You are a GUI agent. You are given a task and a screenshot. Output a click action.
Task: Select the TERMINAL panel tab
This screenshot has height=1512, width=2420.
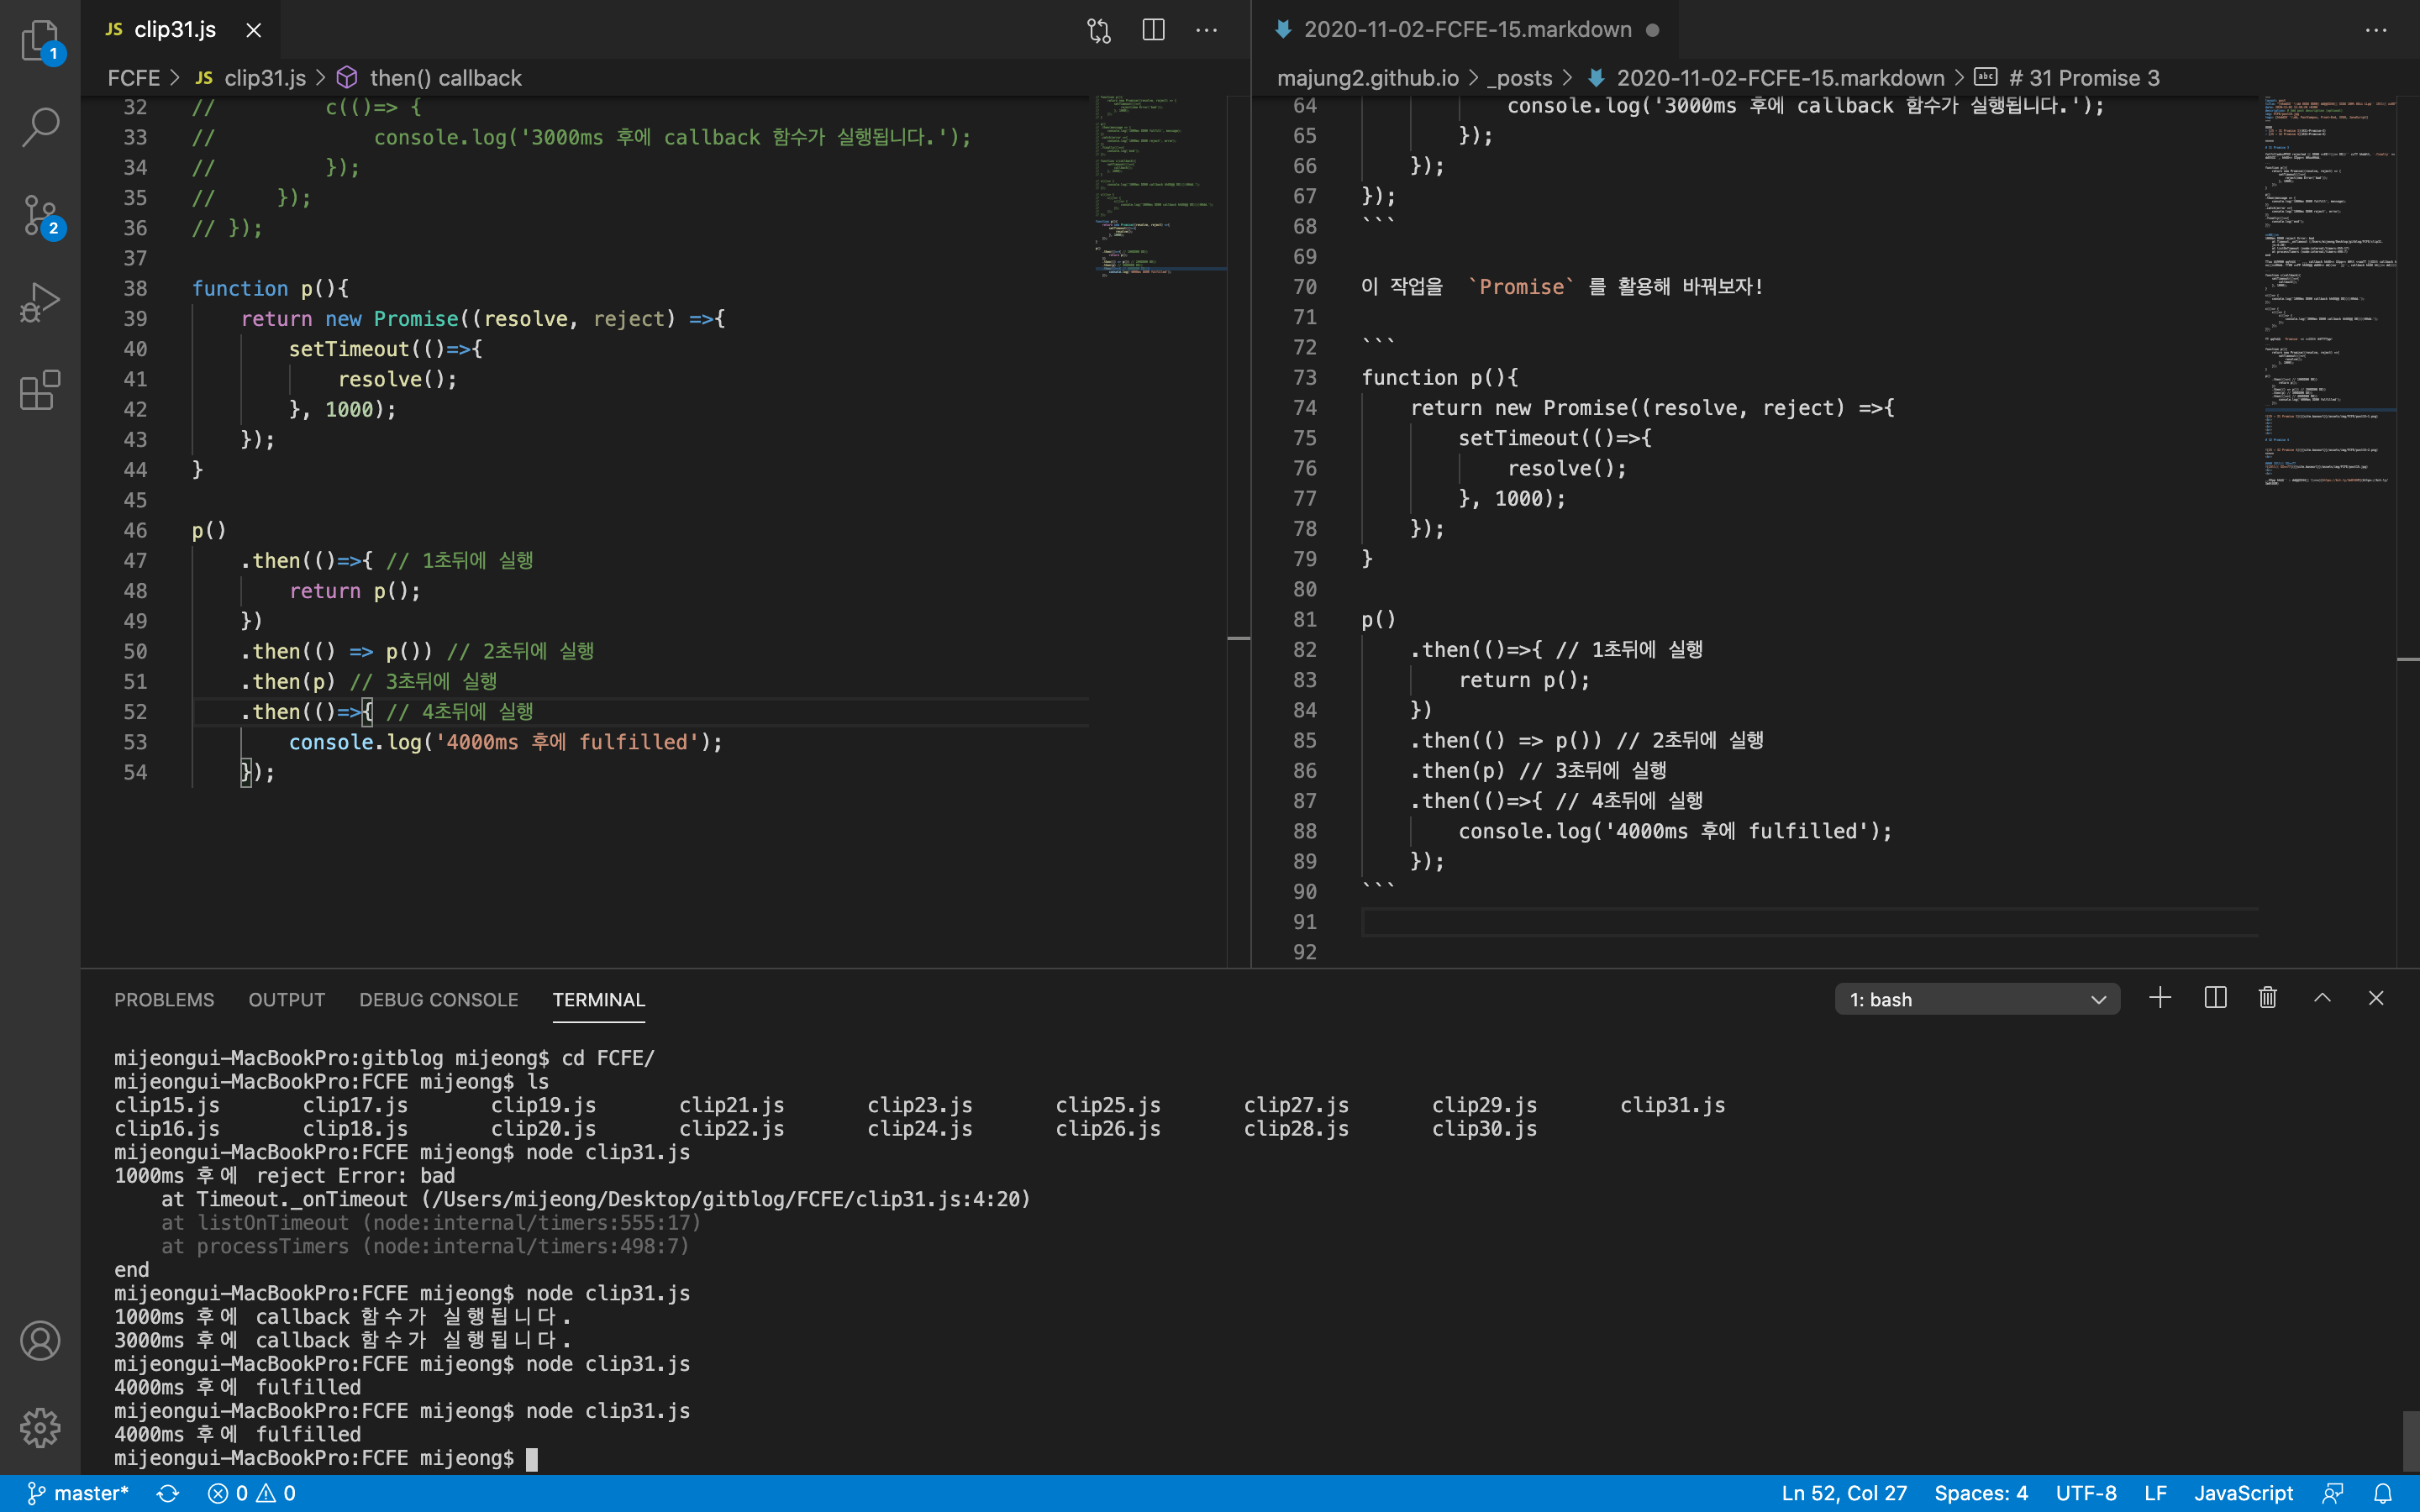(x=599, y=1000)
